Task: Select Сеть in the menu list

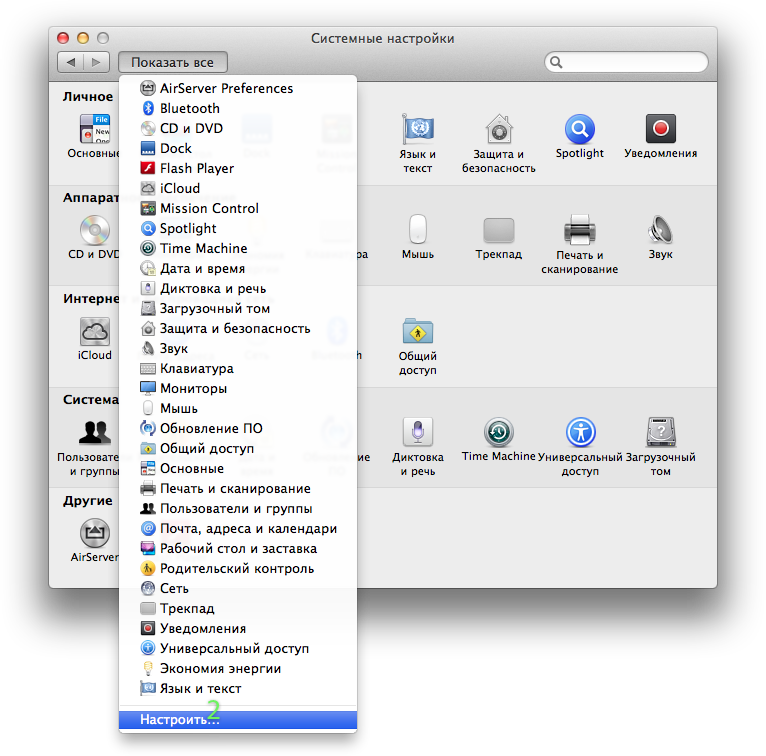Action: [x=238, y=589]
